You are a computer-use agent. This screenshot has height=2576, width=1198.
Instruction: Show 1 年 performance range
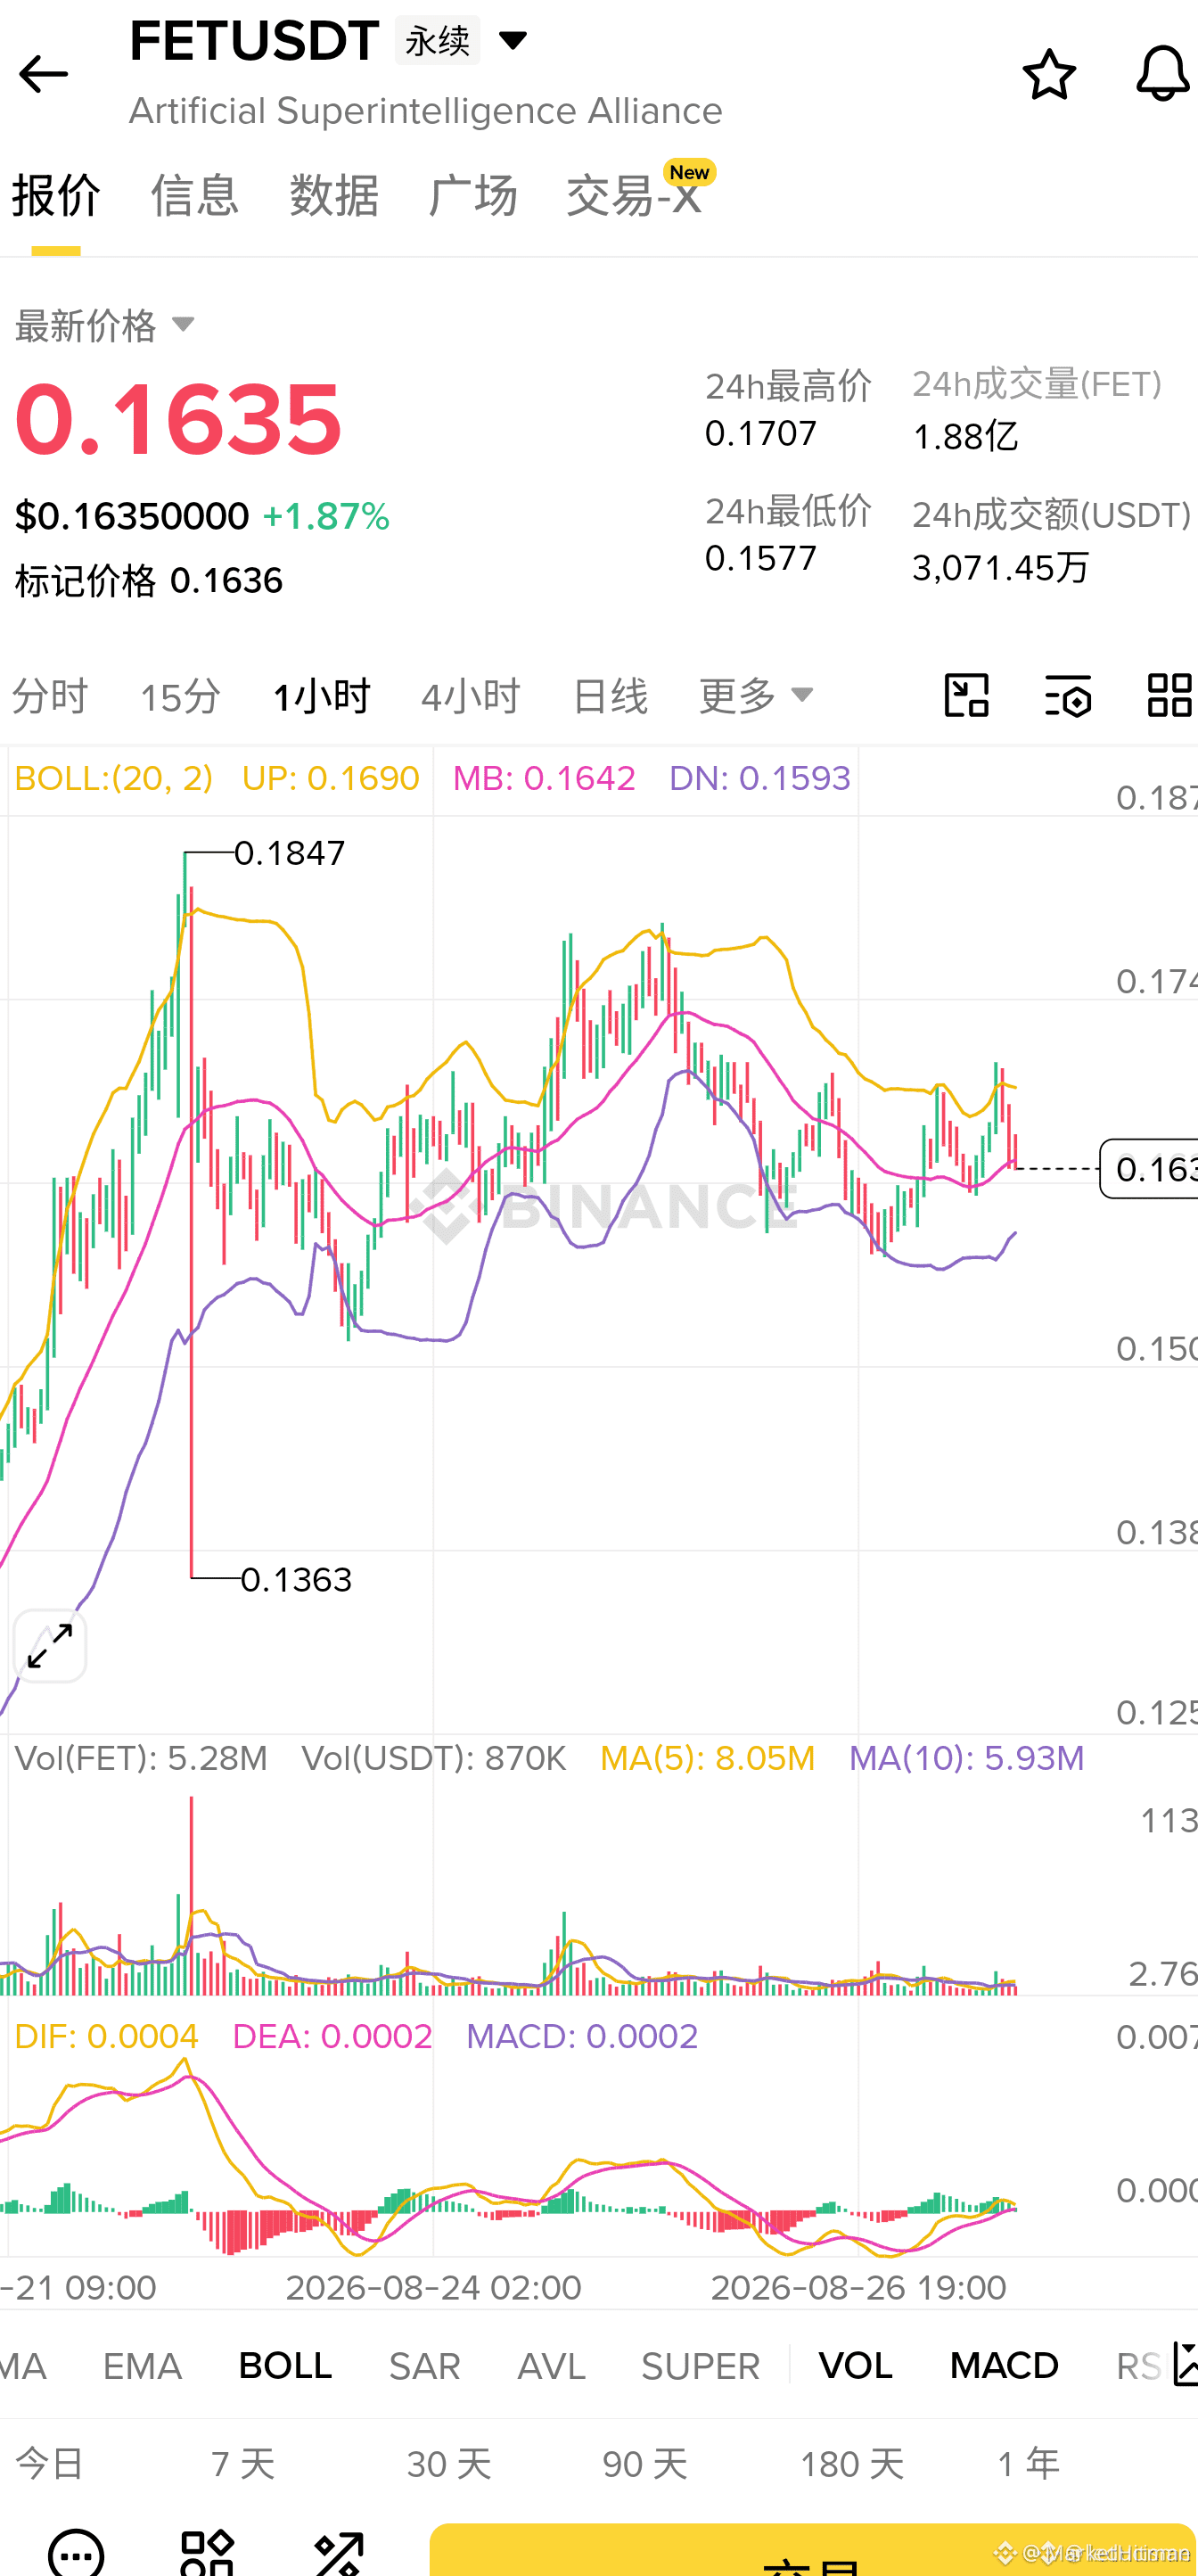[x=1028, y=2464]
